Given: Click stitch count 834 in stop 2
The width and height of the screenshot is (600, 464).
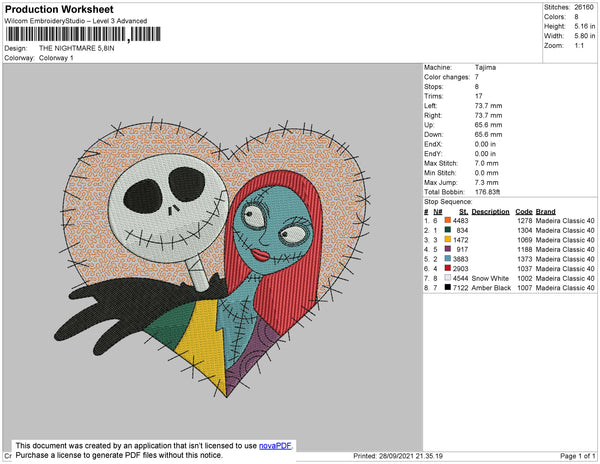Looking at the screenshot, I should click(462, 230).
